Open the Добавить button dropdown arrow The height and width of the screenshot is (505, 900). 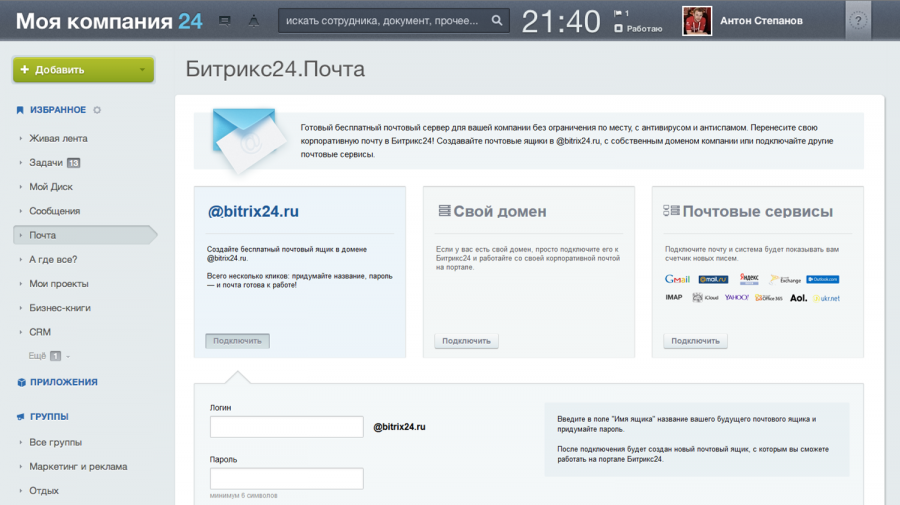tap(142, 70)
